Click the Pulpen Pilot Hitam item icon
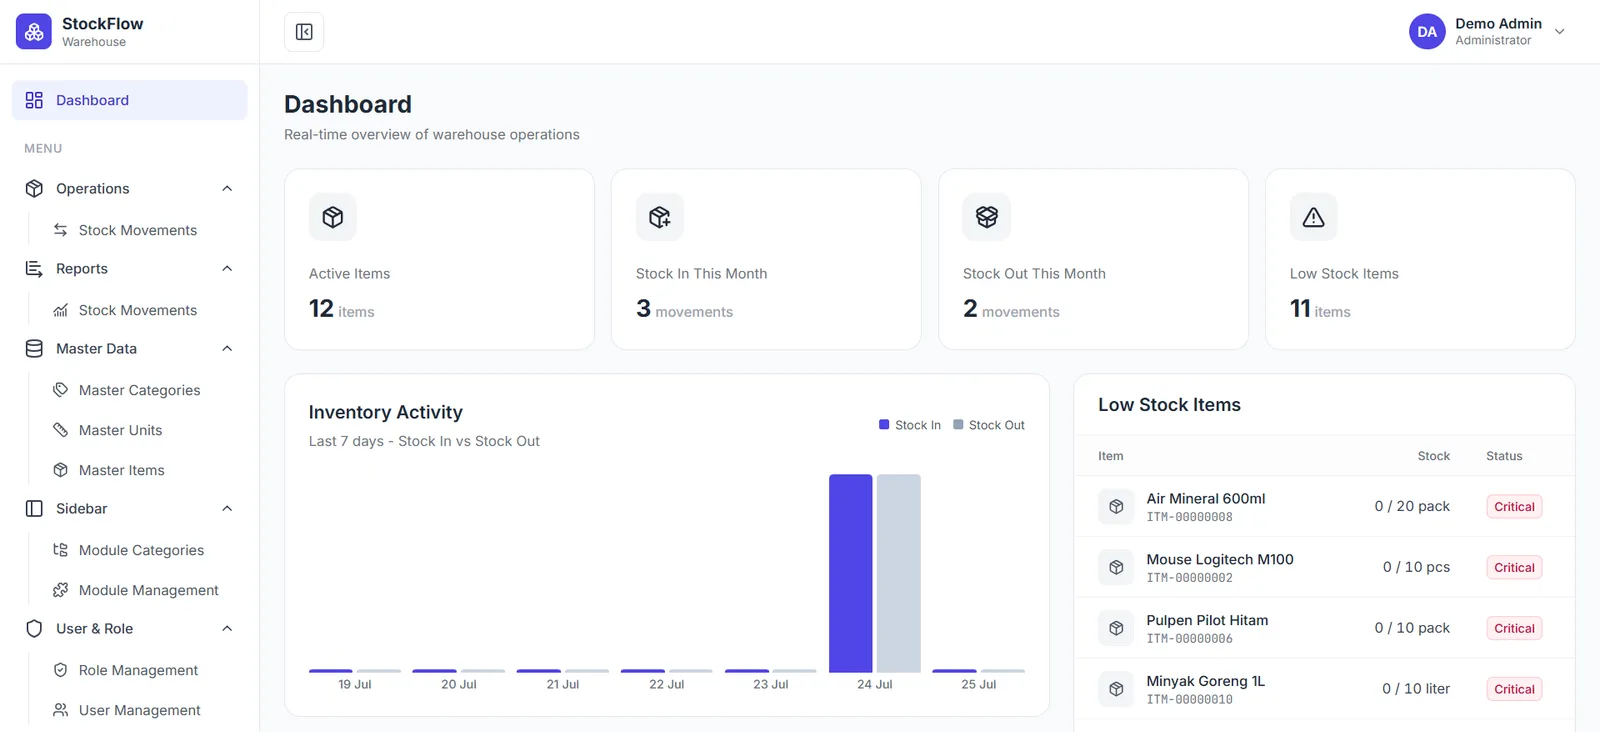 (1116, 628)
